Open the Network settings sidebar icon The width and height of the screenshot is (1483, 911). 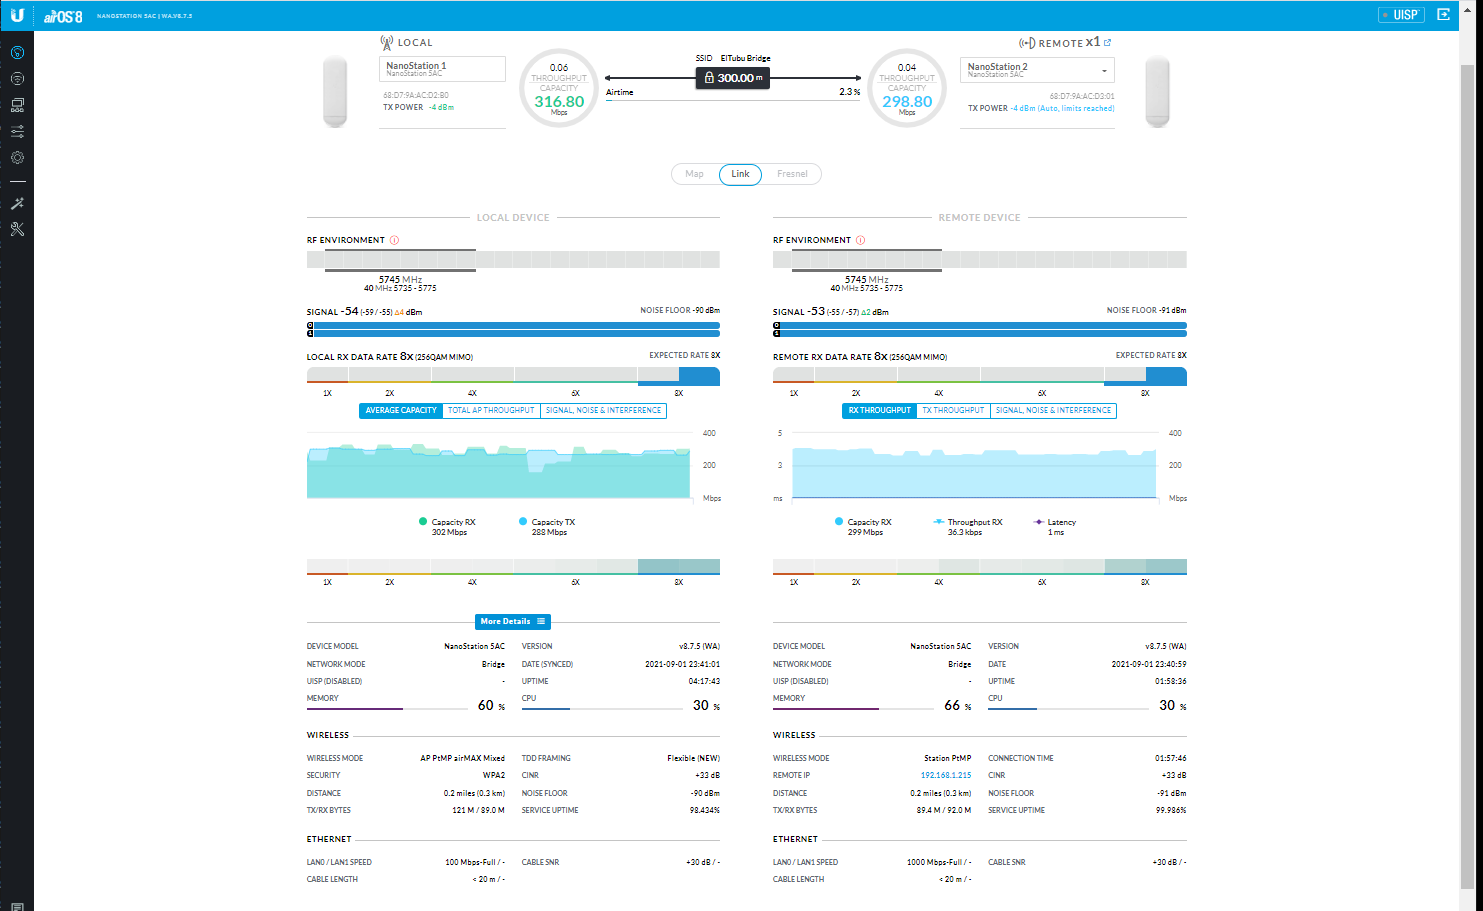pyautogui.click(x=17, y=105)
